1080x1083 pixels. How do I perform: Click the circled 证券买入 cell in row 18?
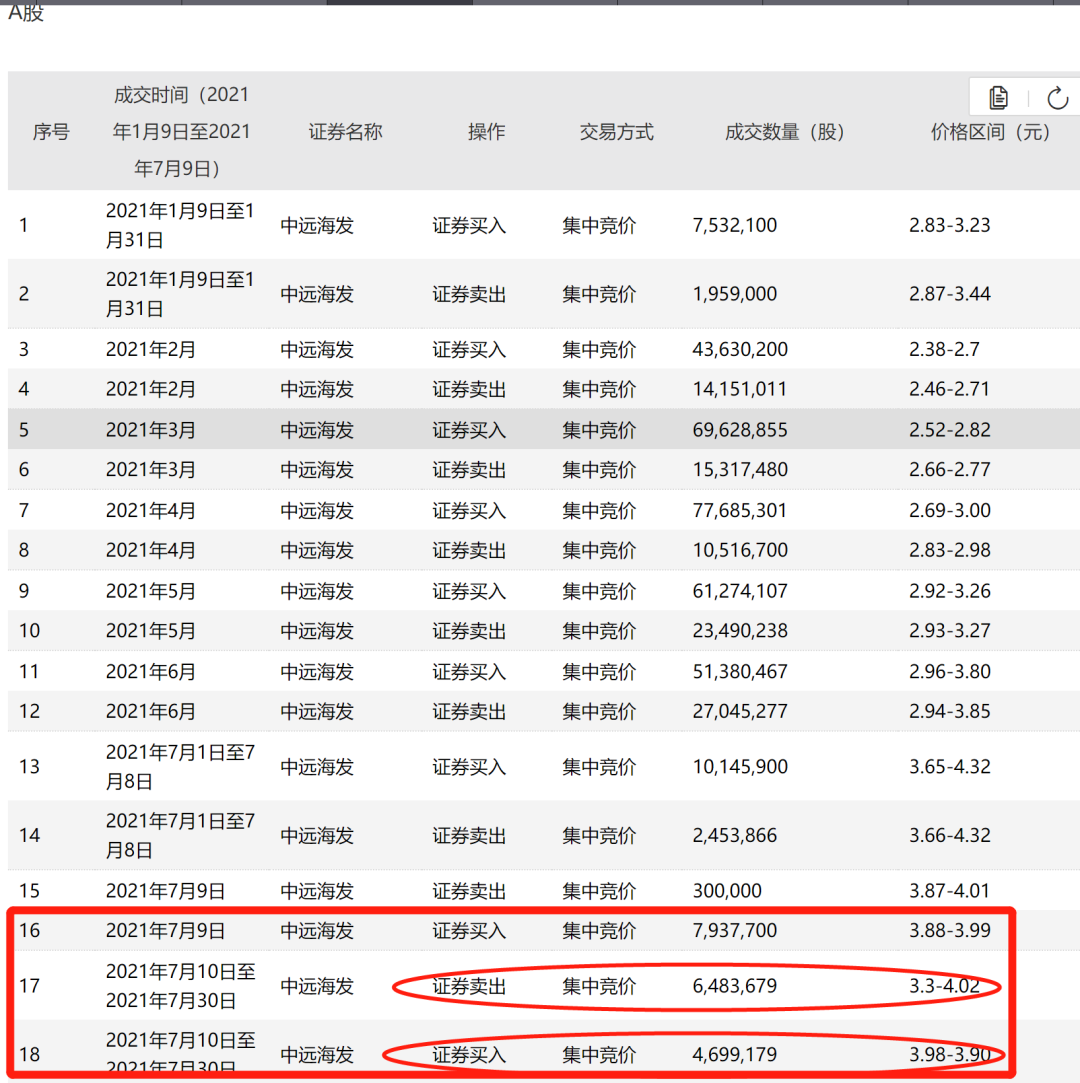[469, 1053]
